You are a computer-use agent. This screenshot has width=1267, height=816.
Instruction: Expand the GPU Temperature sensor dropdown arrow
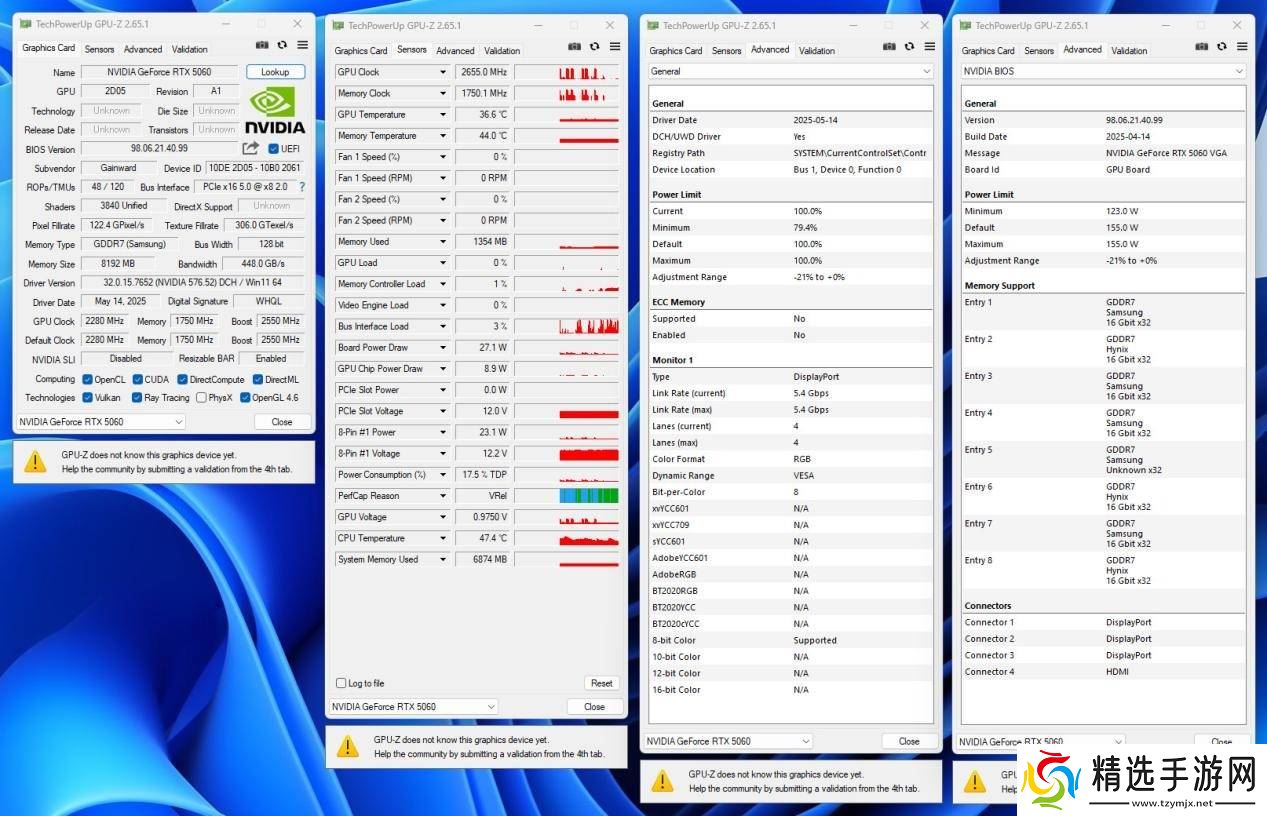[442, 115]
